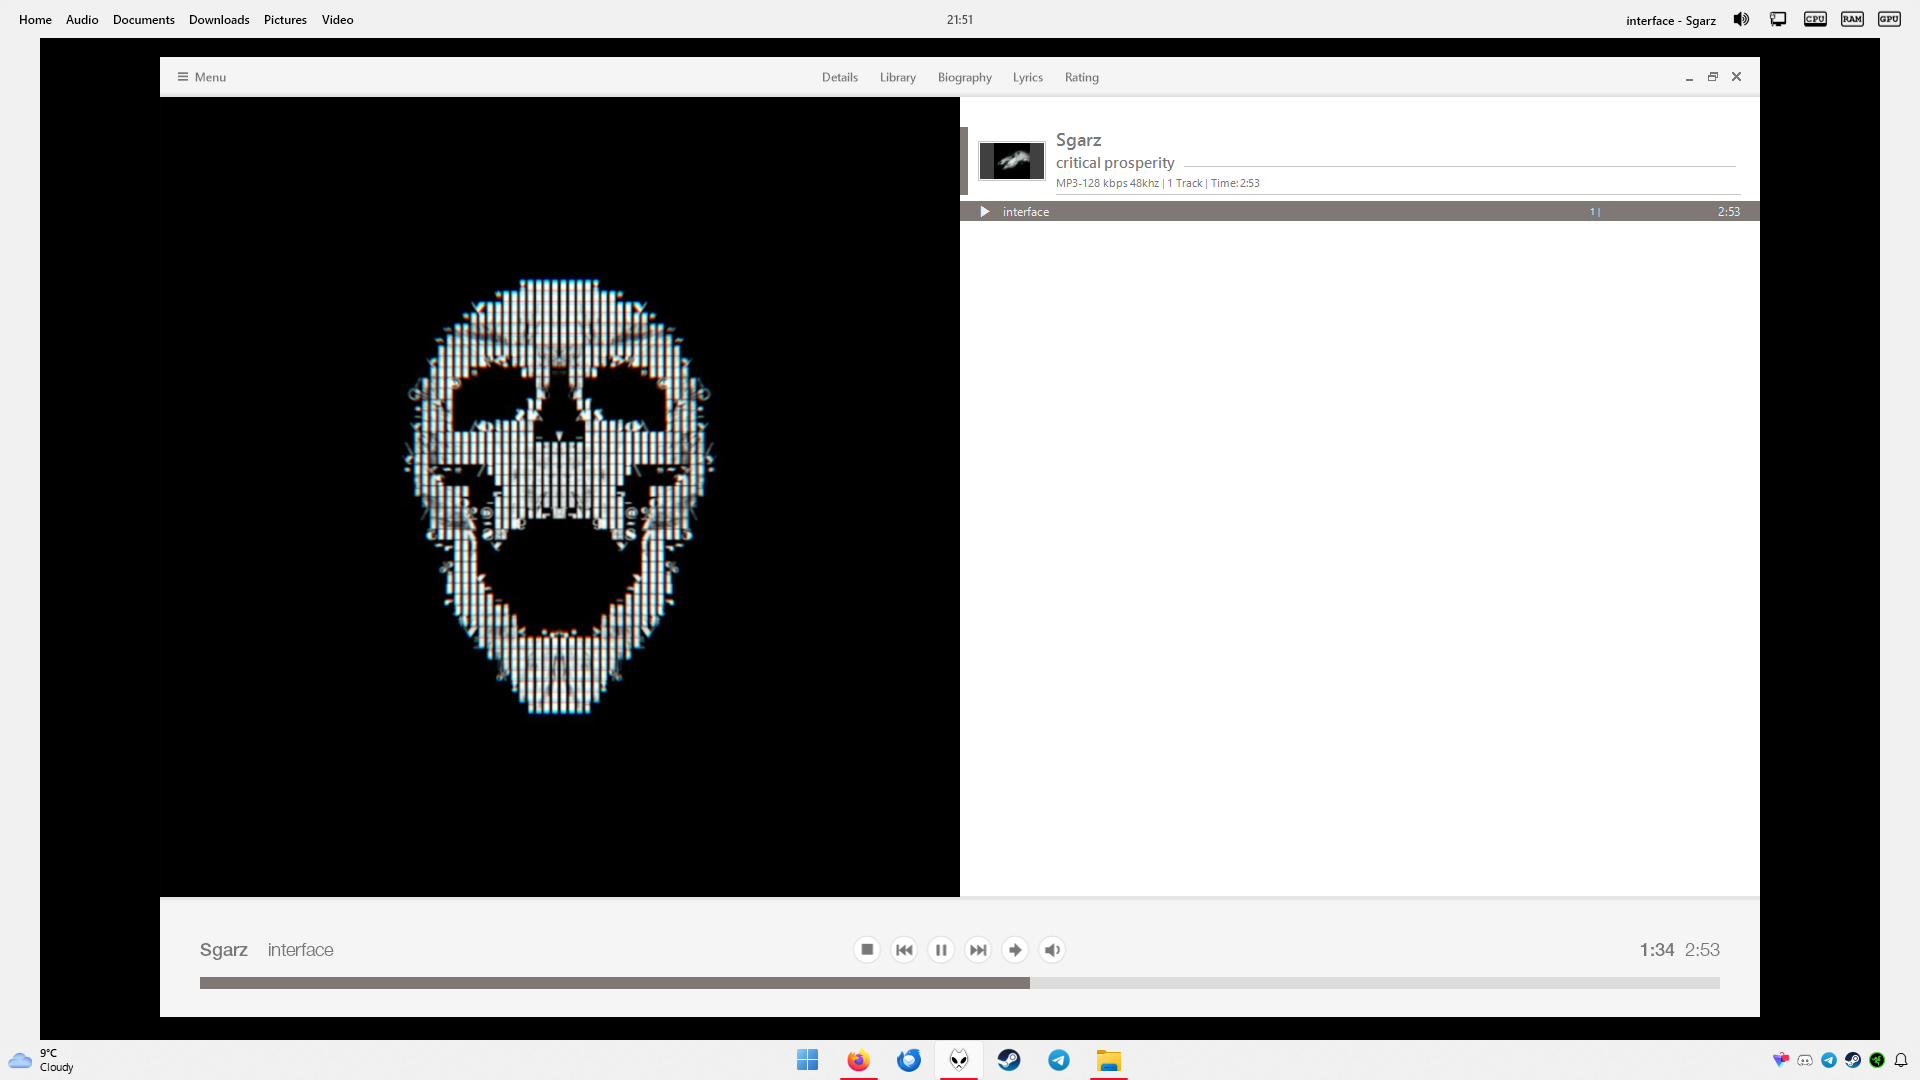The image size is (1920, 1080).
Task: Open Steam from the taskbar
Action: tap(1008, 1060)
